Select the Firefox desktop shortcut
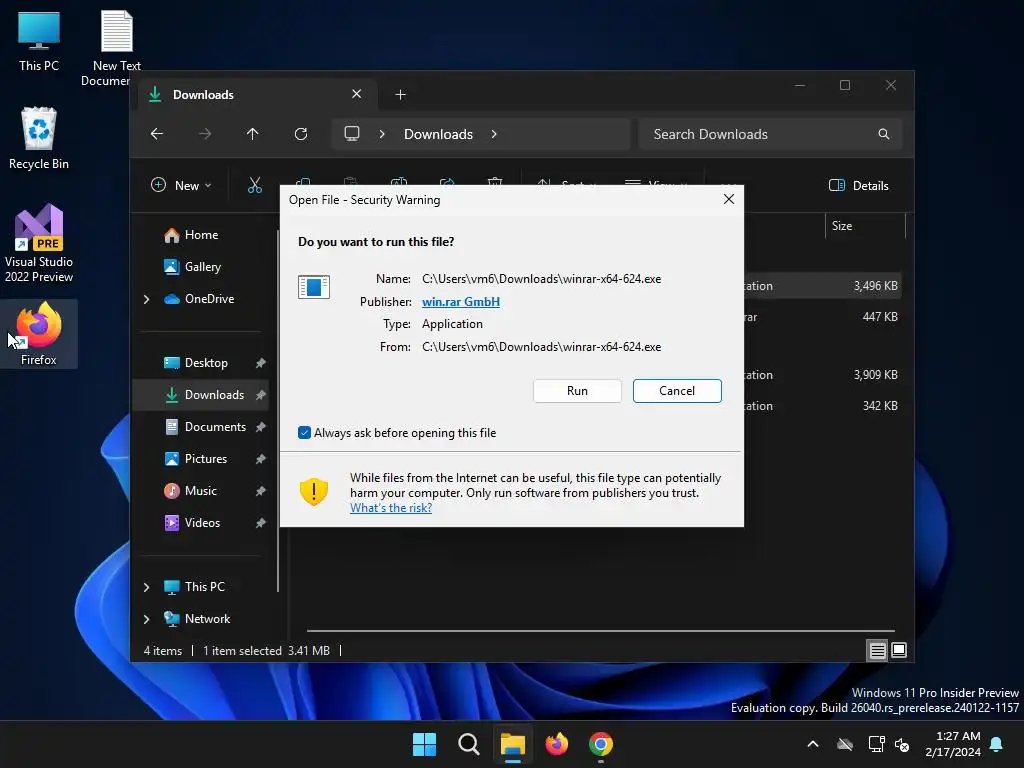Screen dimensions: 1024x768 39,334
